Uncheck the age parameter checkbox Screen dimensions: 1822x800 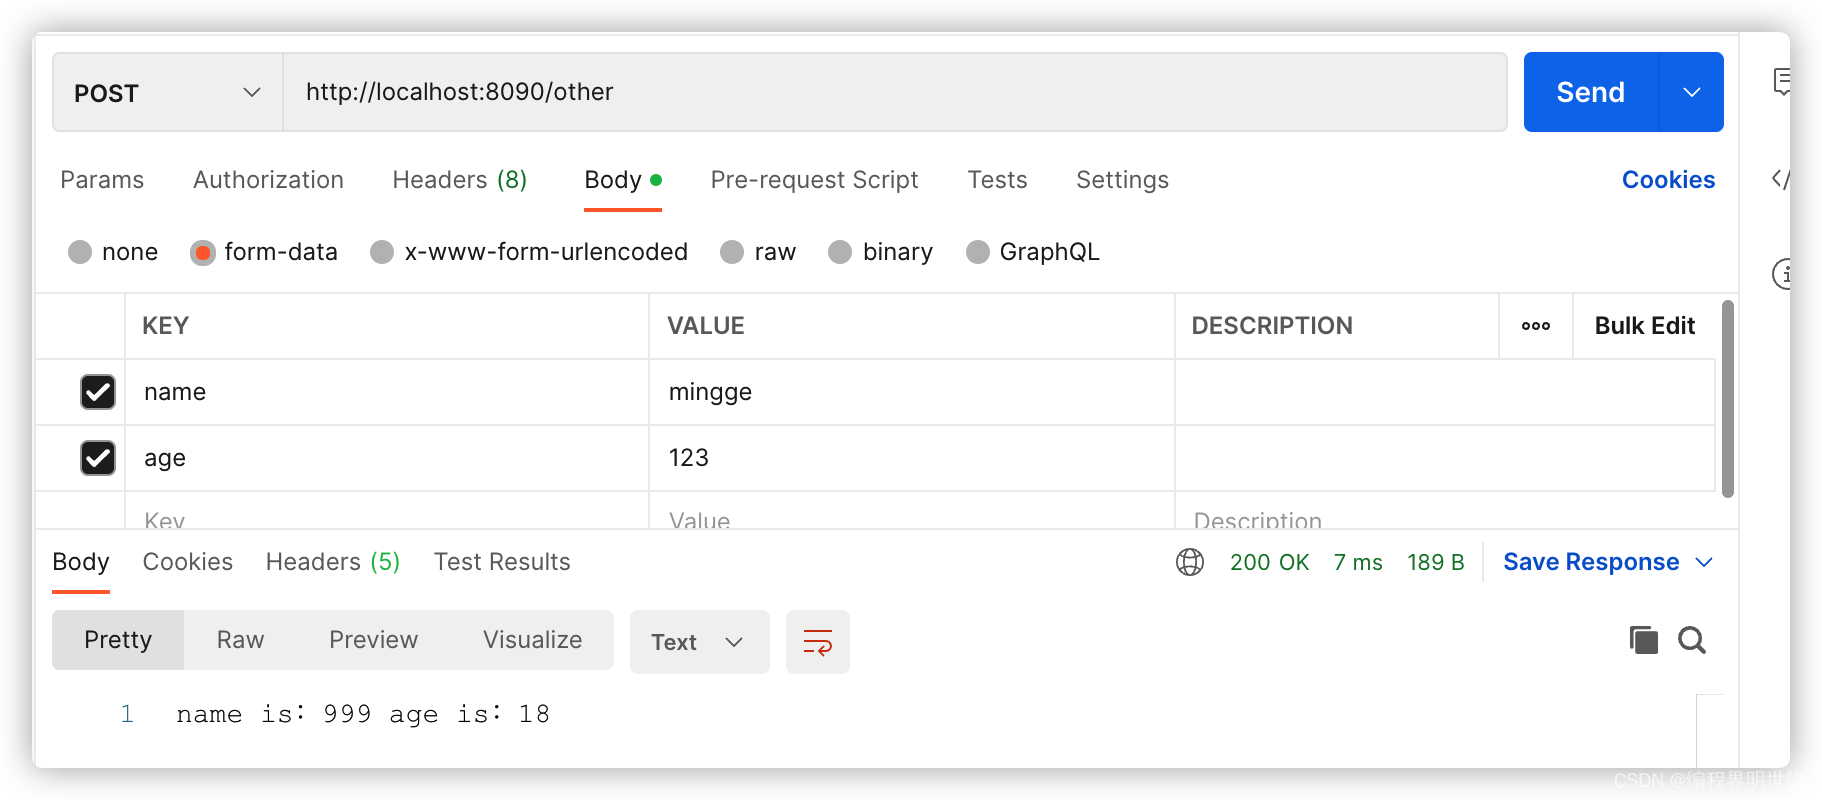[98, 458]
